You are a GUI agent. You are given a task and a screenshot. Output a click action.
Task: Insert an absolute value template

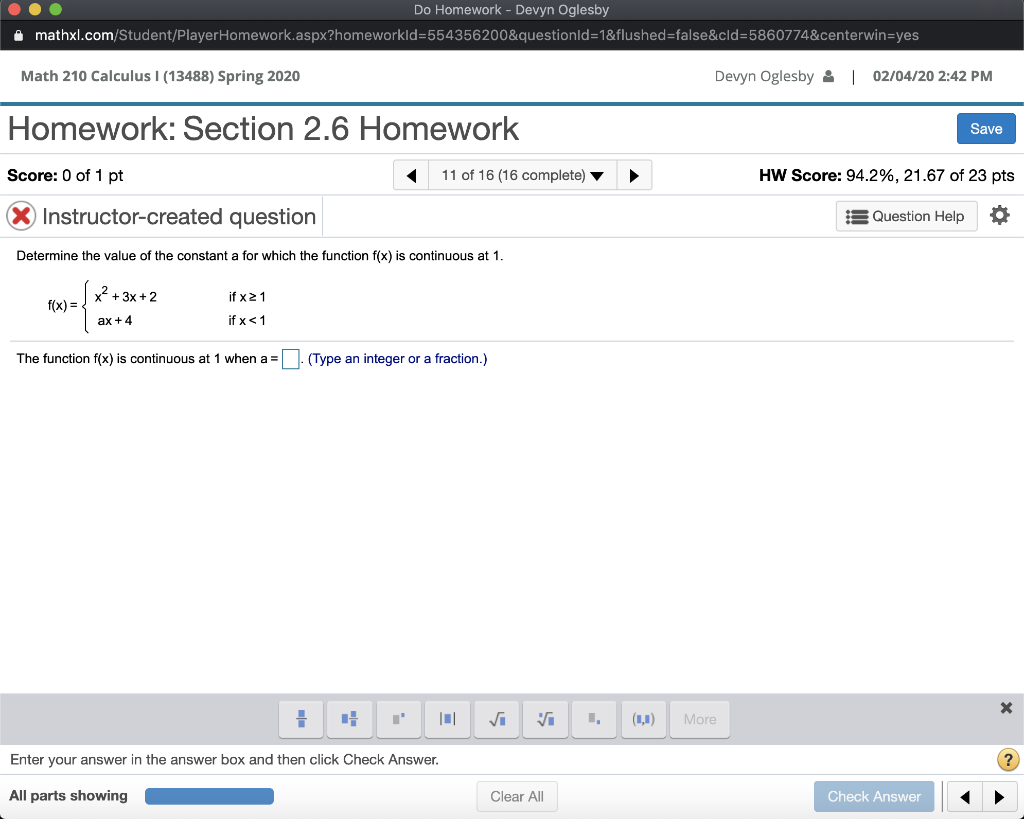point(447,719)
